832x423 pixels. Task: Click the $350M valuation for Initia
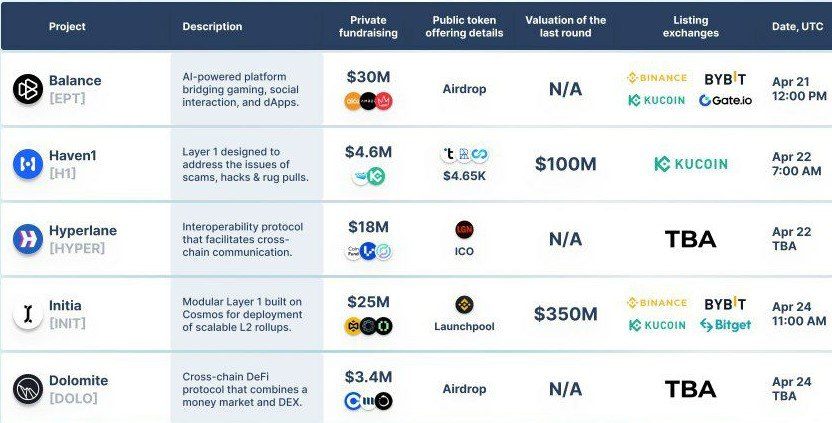(565, 314)
